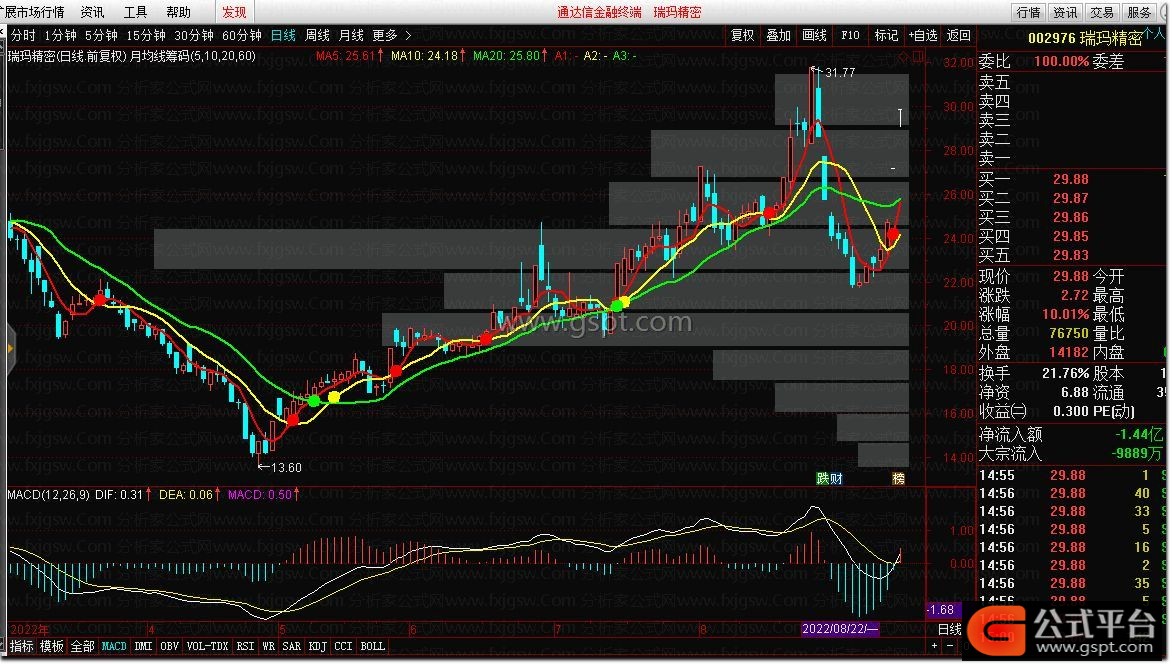Select the DMI indicator tab
The height and width of the screenshot is (664, 1172).
click(x=143, y=646)
